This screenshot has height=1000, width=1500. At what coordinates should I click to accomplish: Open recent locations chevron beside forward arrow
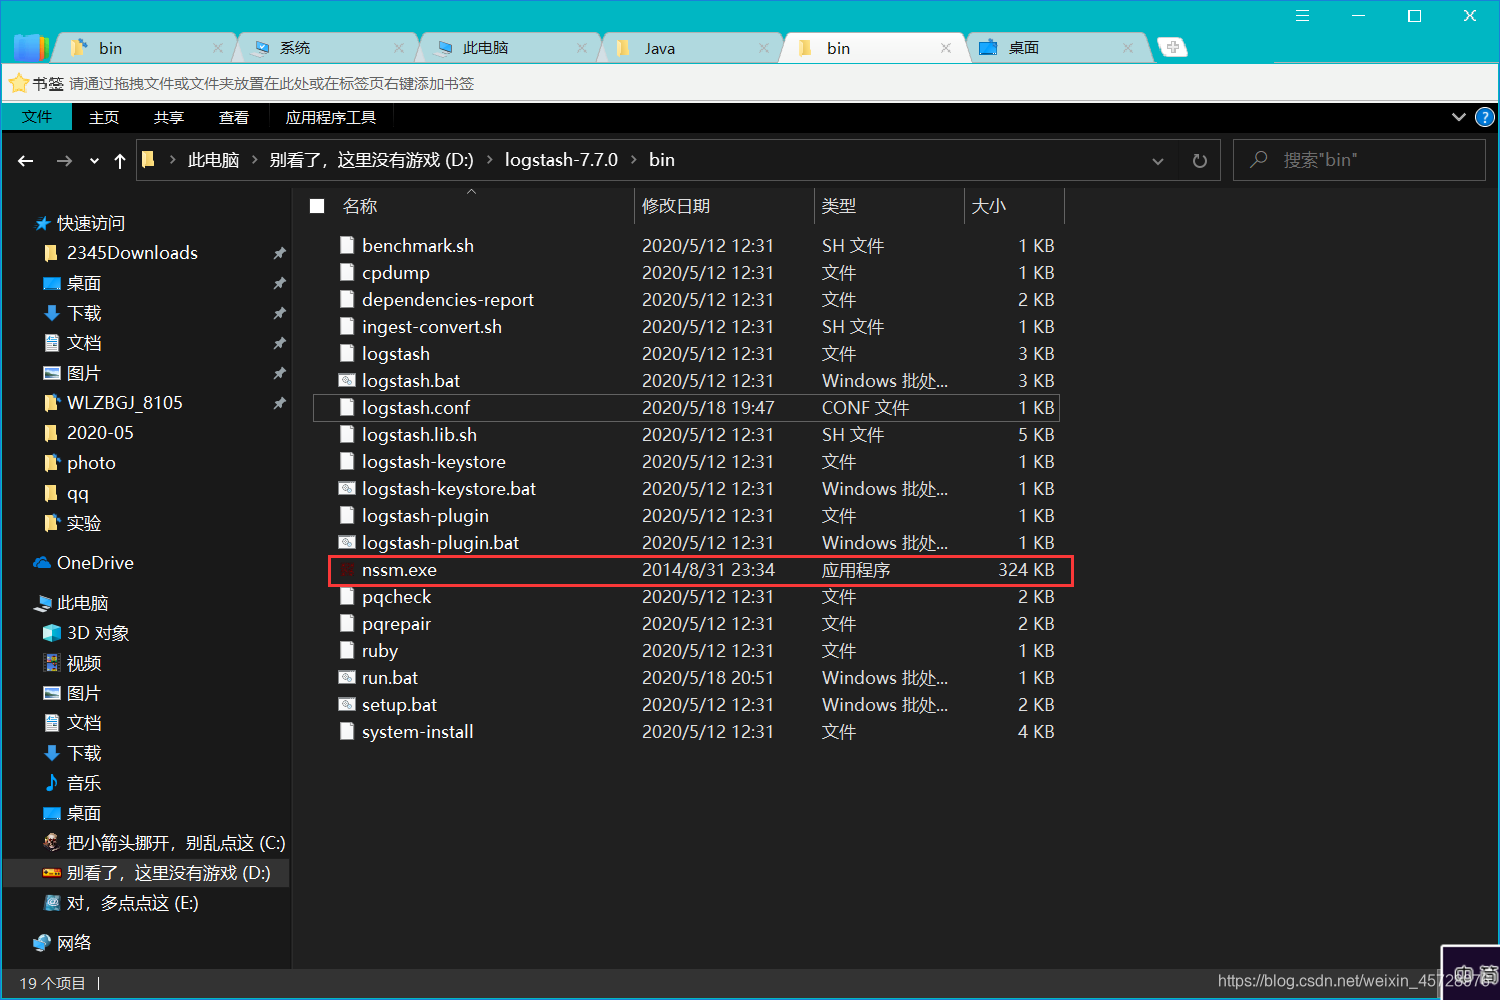coord(93,160)
